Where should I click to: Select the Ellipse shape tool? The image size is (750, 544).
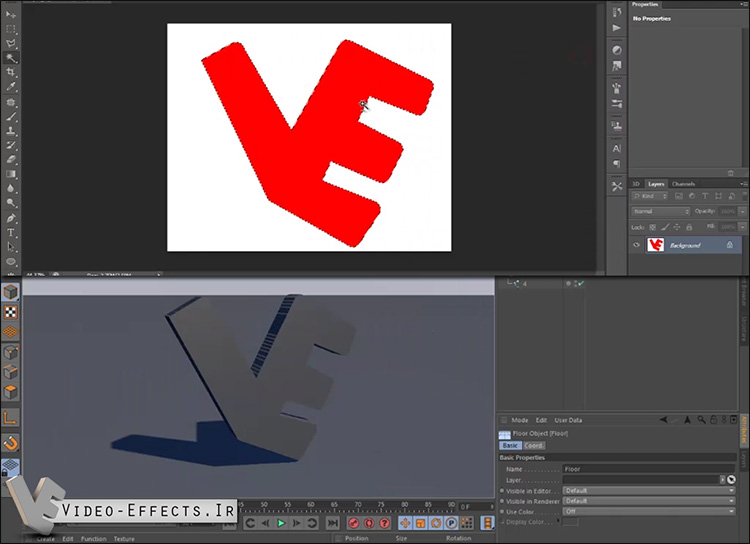coord(11,262)
